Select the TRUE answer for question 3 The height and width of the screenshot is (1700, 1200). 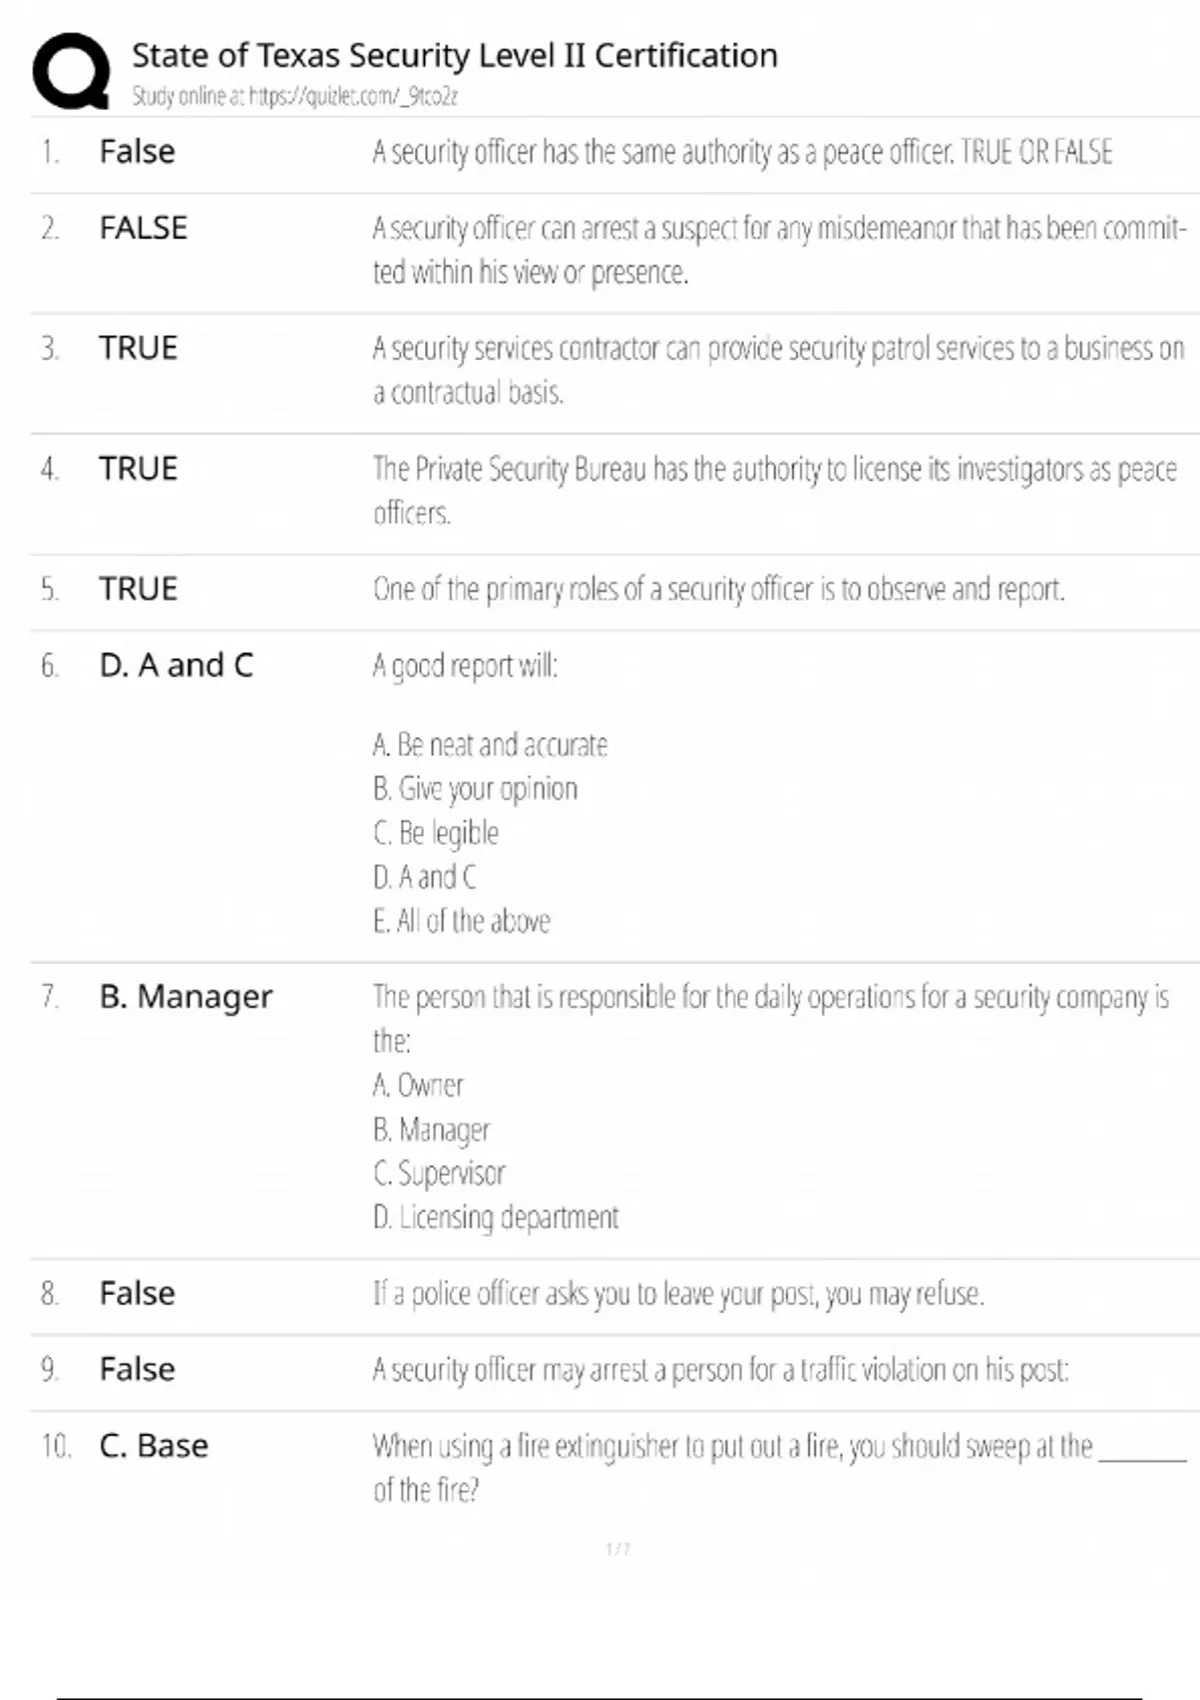point(138,348)
